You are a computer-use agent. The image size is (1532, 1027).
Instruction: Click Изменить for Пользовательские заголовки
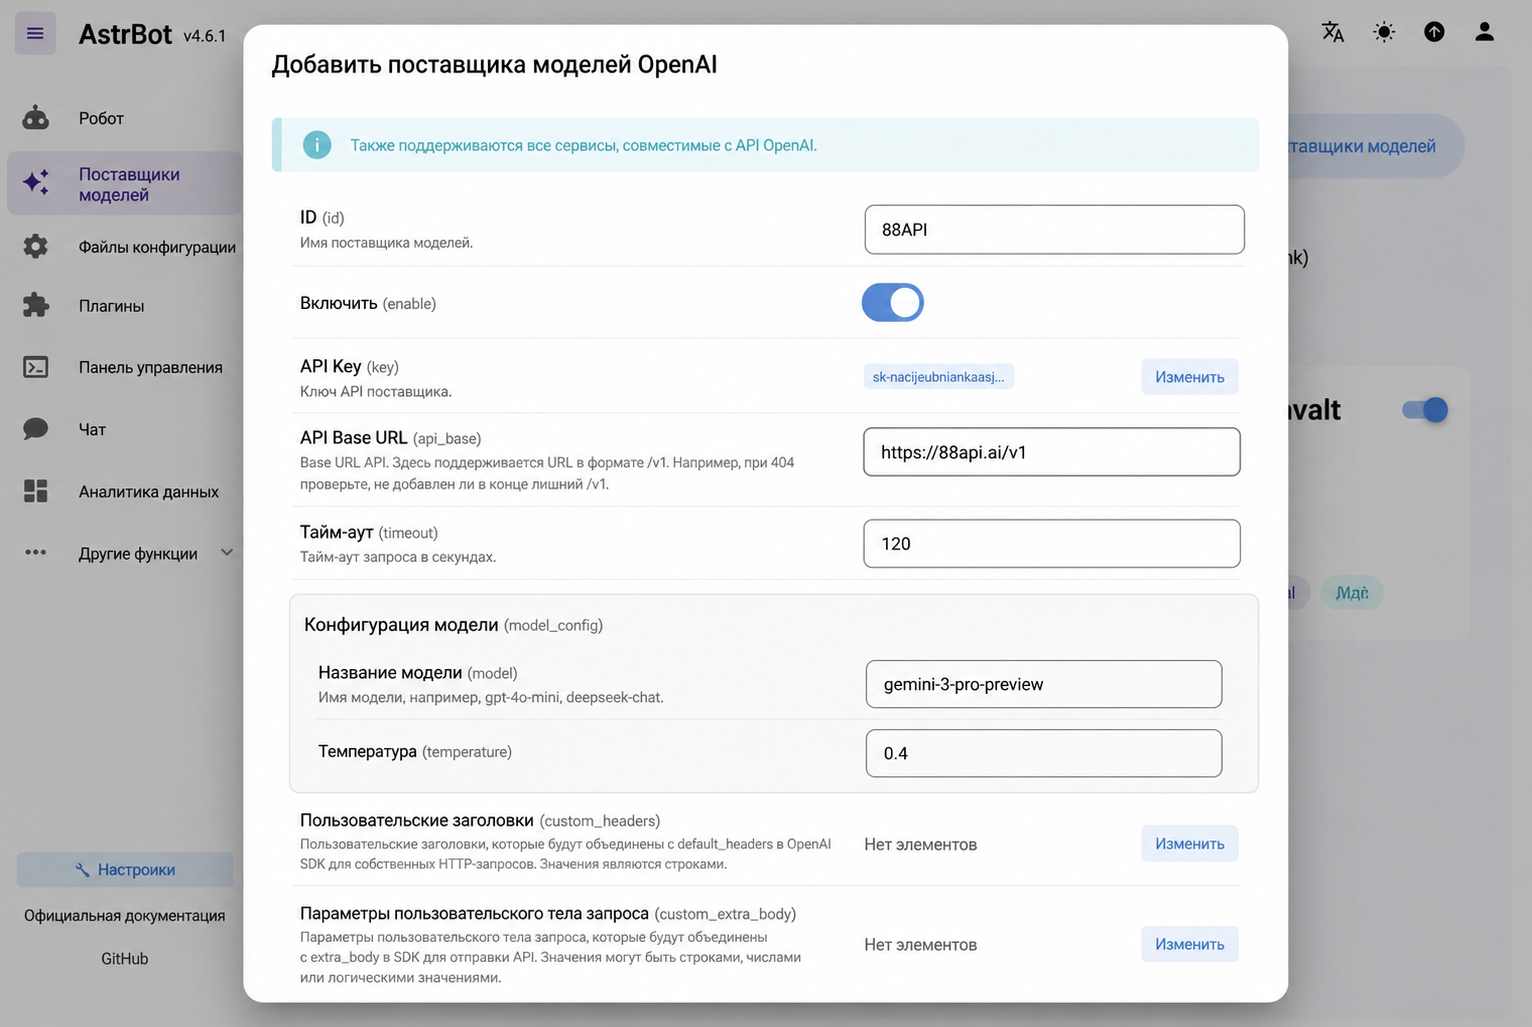pyautogui.click(x=1190, y=844)
